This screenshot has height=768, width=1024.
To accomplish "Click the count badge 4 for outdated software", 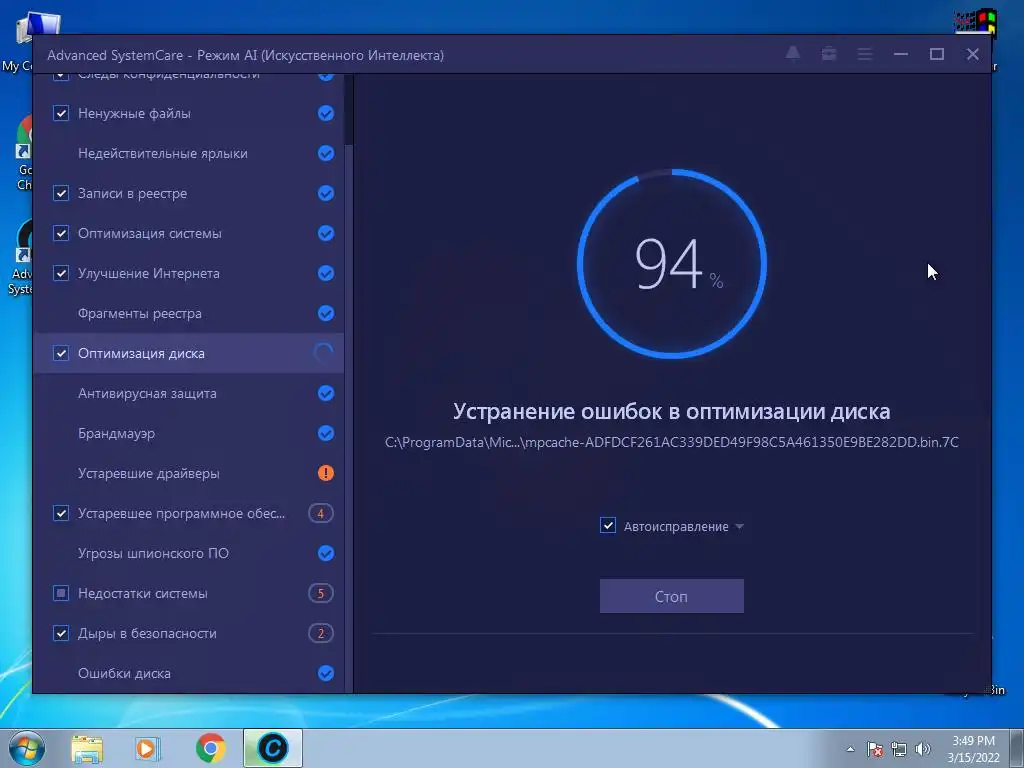I will [321, 513].
